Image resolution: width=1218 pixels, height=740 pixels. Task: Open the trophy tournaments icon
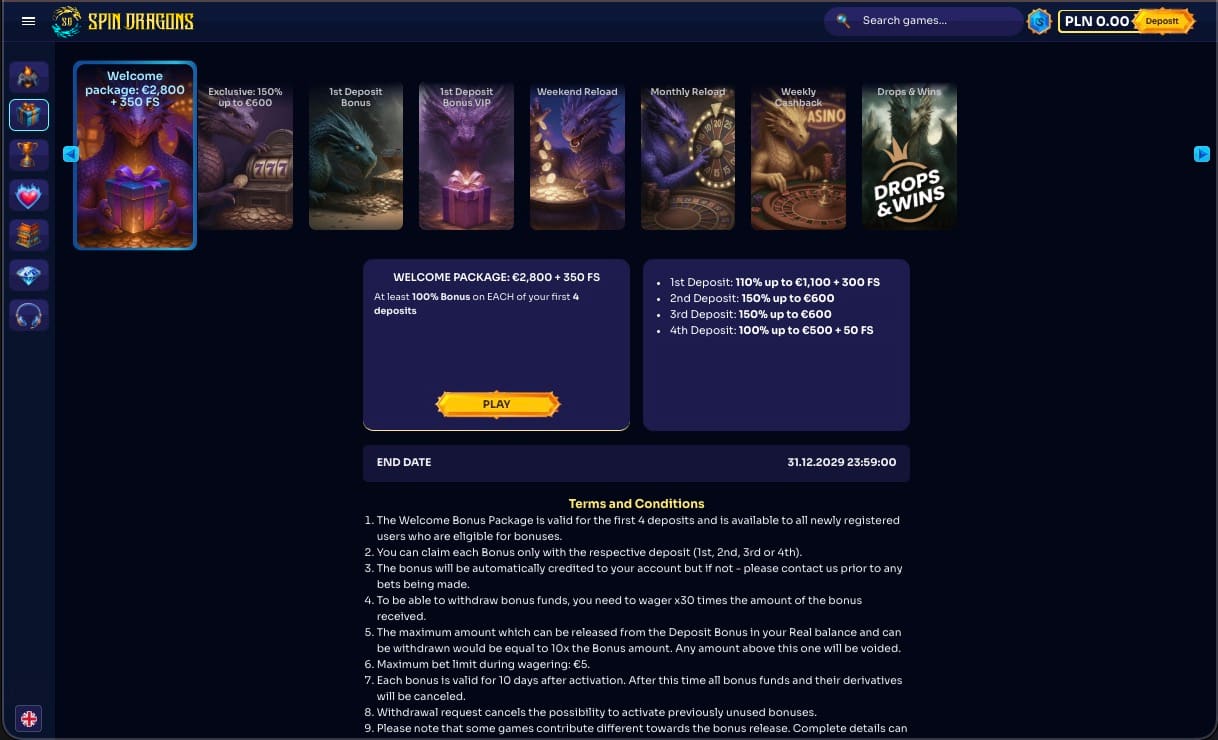click(x=29, y=155)
